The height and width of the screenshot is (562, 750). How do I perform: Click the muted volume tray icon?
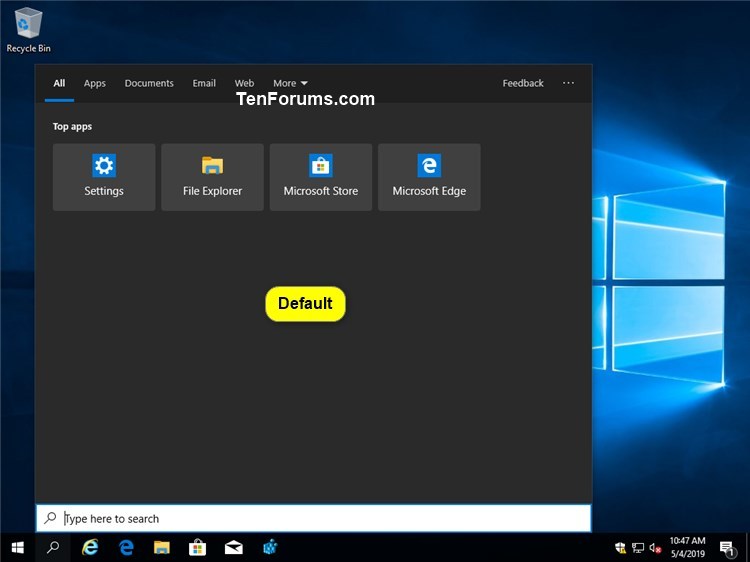[x=655, y=548]
